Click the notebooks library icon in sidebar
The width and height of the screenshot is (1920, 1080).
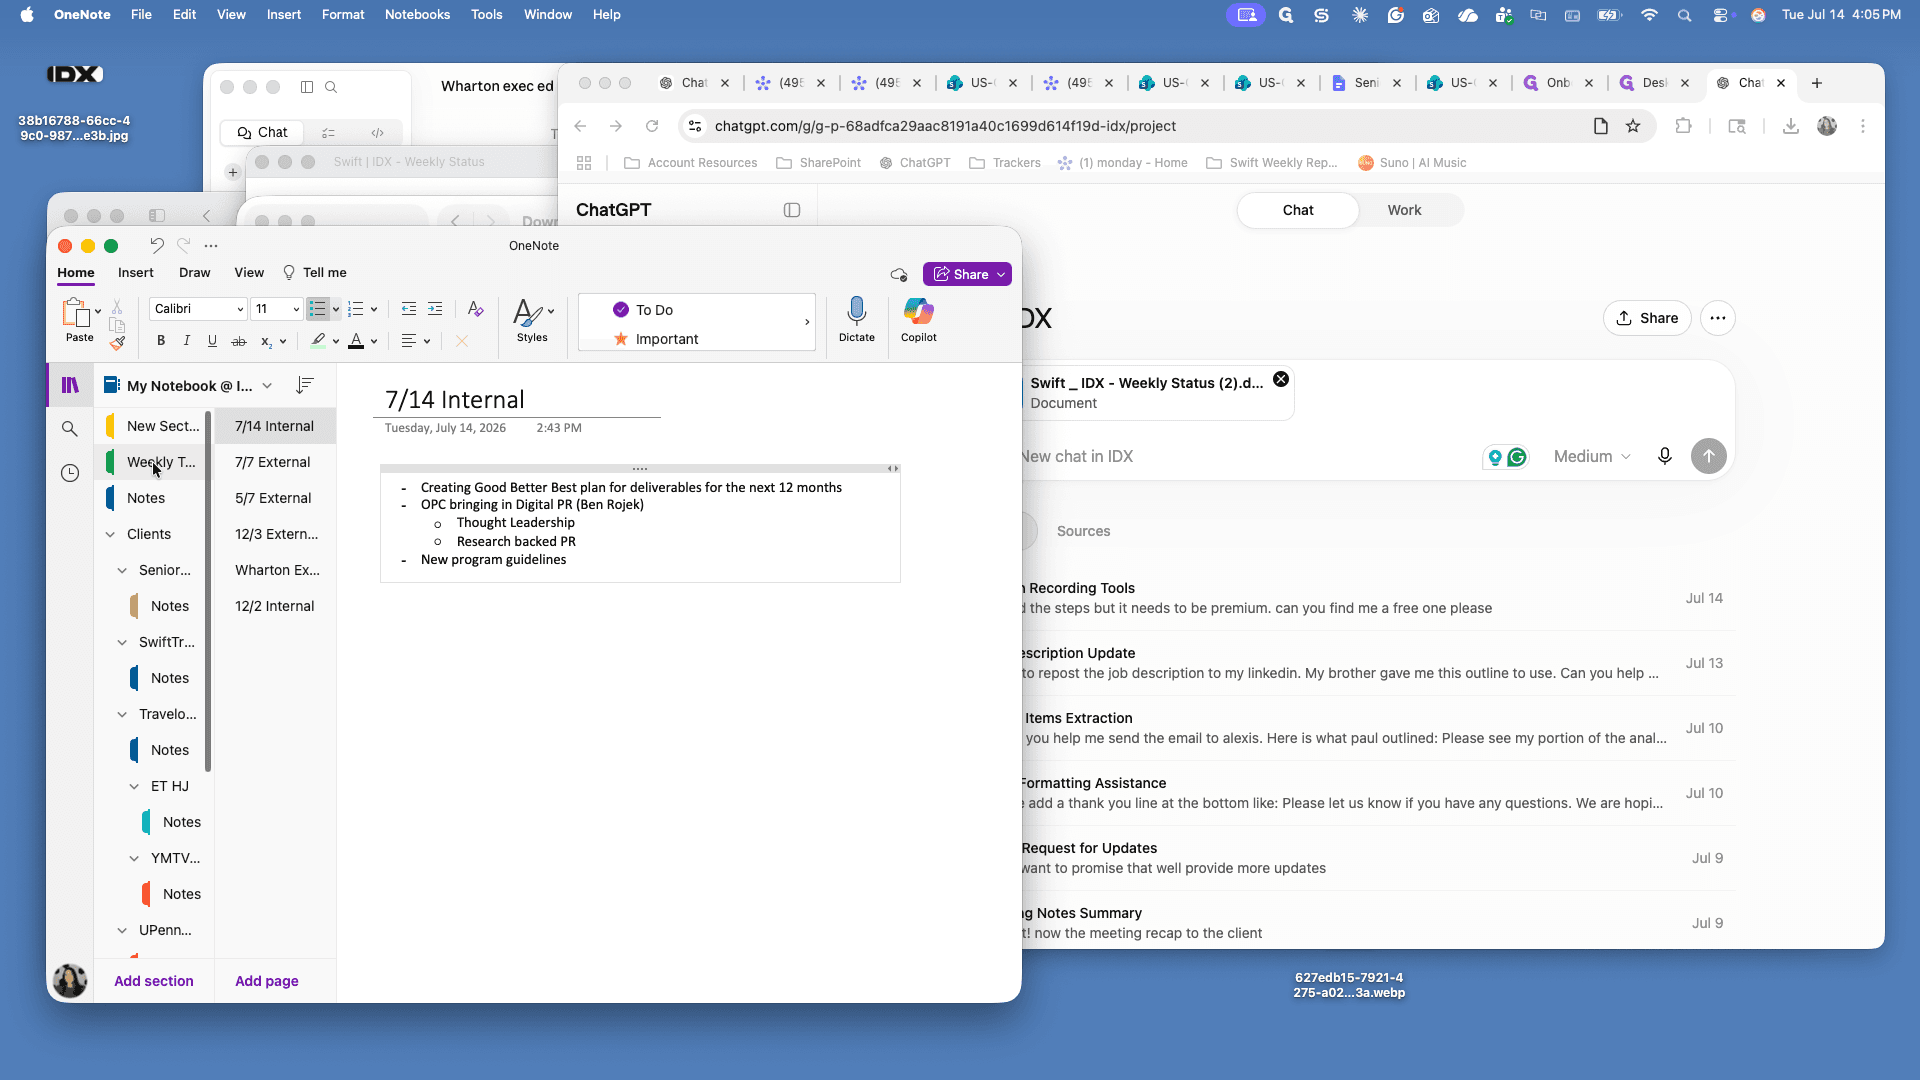pyautogui.click(x=70, y=385)
